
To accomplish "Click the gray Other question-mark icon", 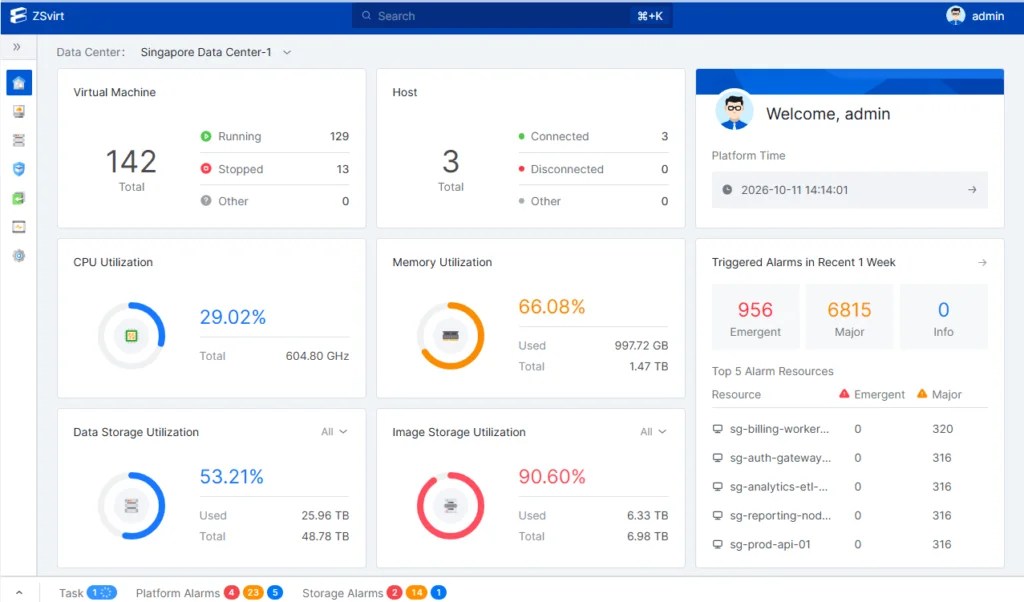I will (206, 200).
